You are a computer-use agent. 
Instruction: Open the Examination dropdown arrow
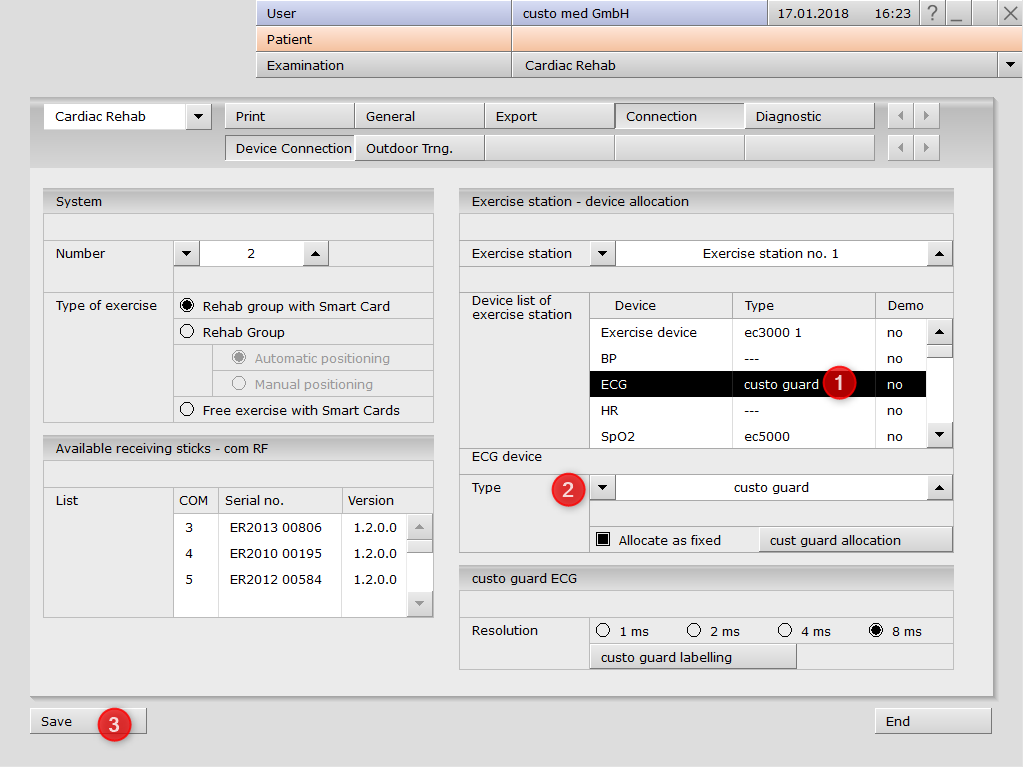point(1010,65)
